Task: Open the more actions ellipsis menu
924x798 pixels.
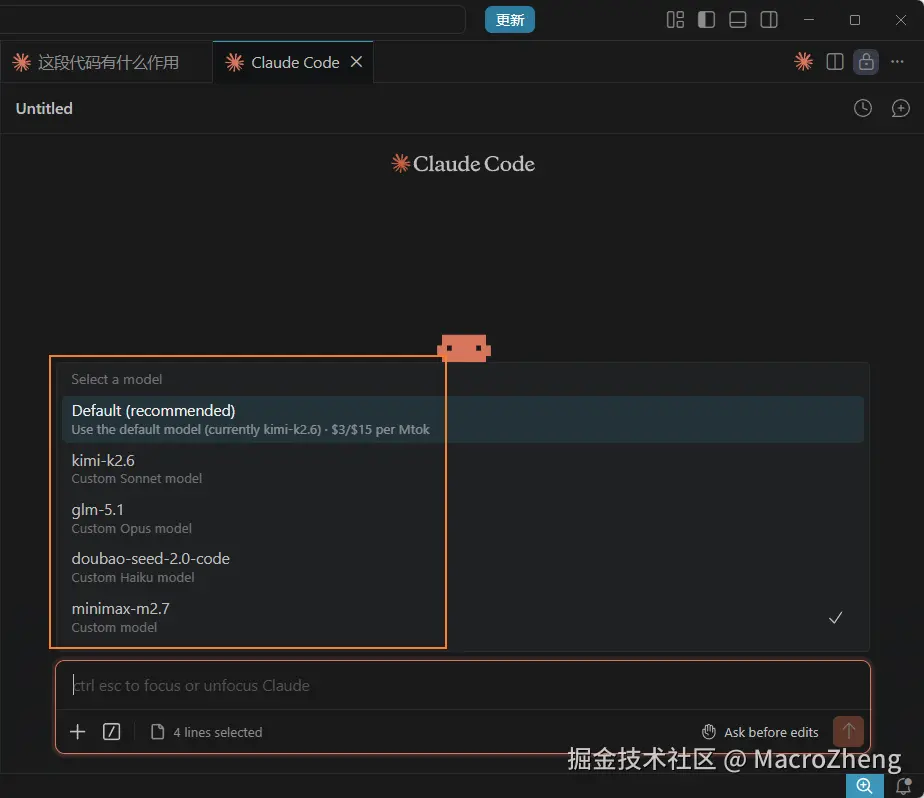Action: click(897, 61)
